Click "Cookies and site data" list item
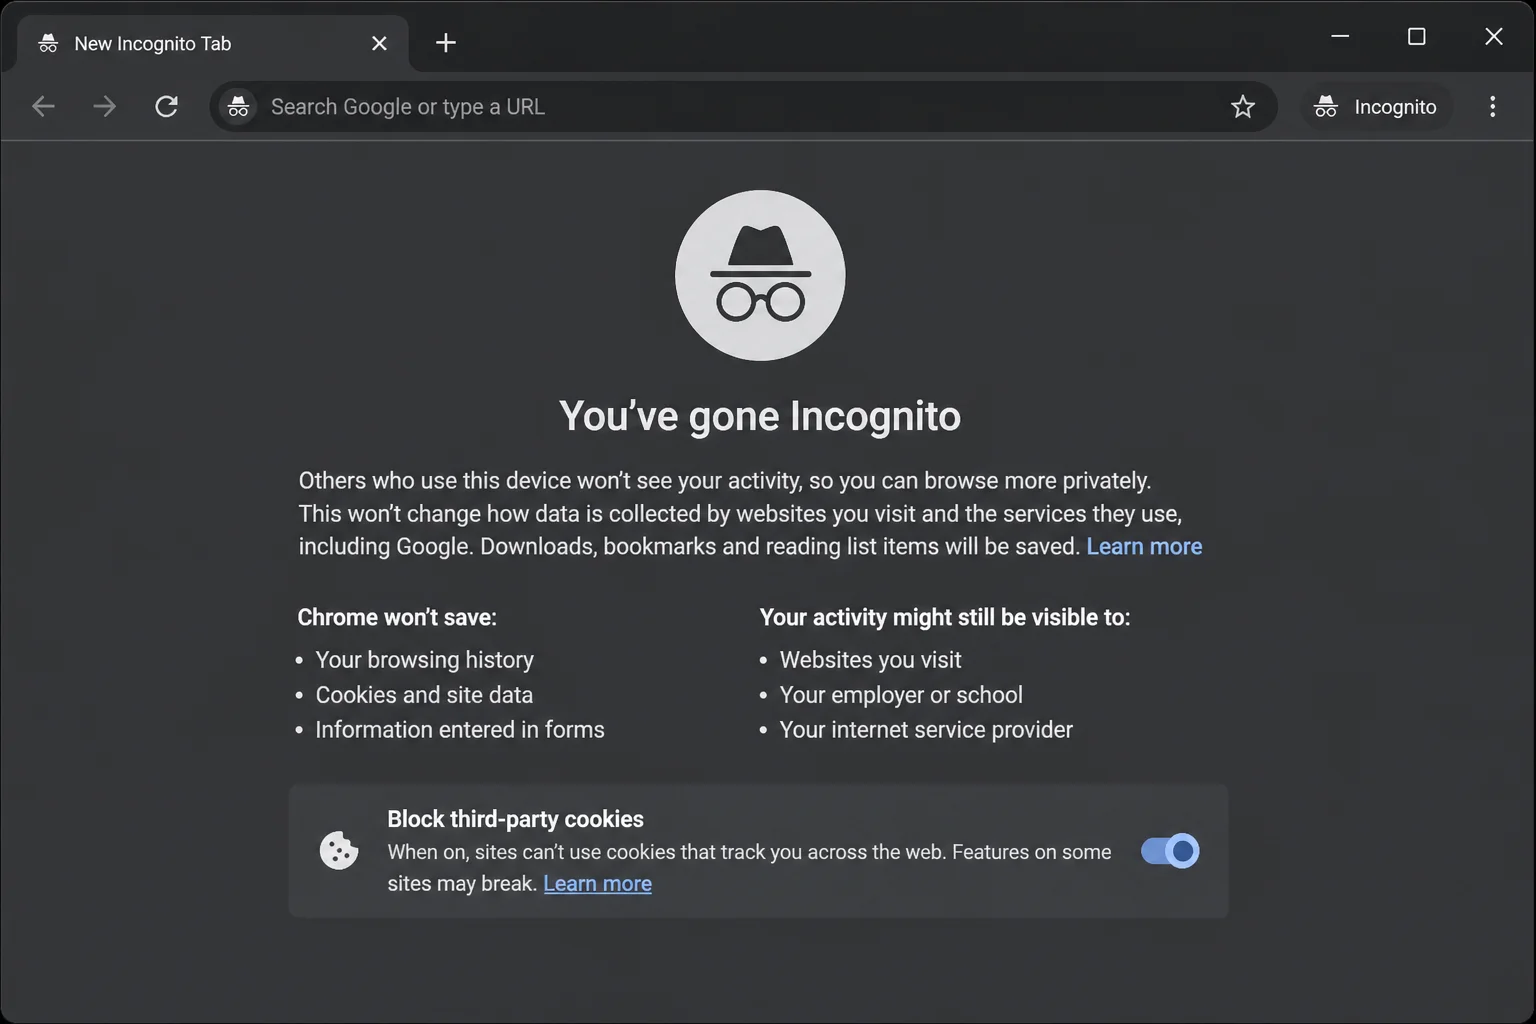1536x1024 pixels. click(x=424, y=695)
